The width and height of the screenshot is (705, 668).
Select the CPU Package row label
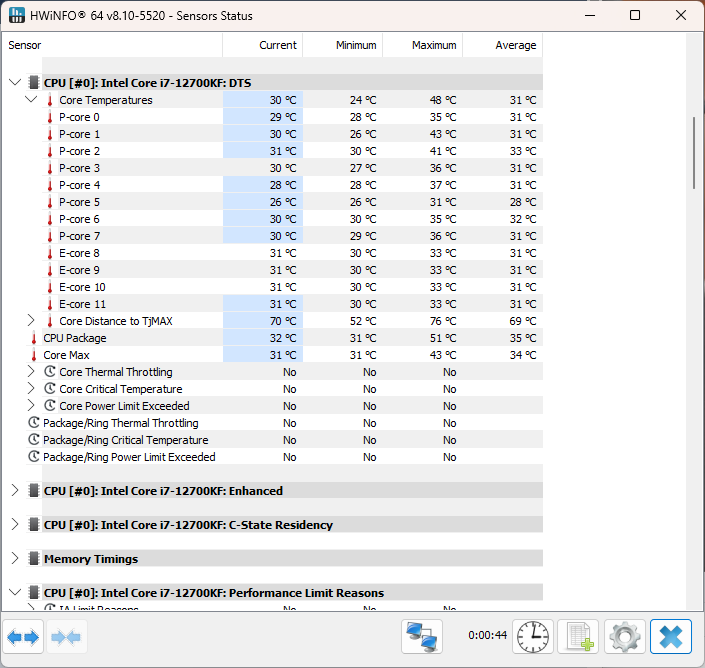tap(75, 338)
